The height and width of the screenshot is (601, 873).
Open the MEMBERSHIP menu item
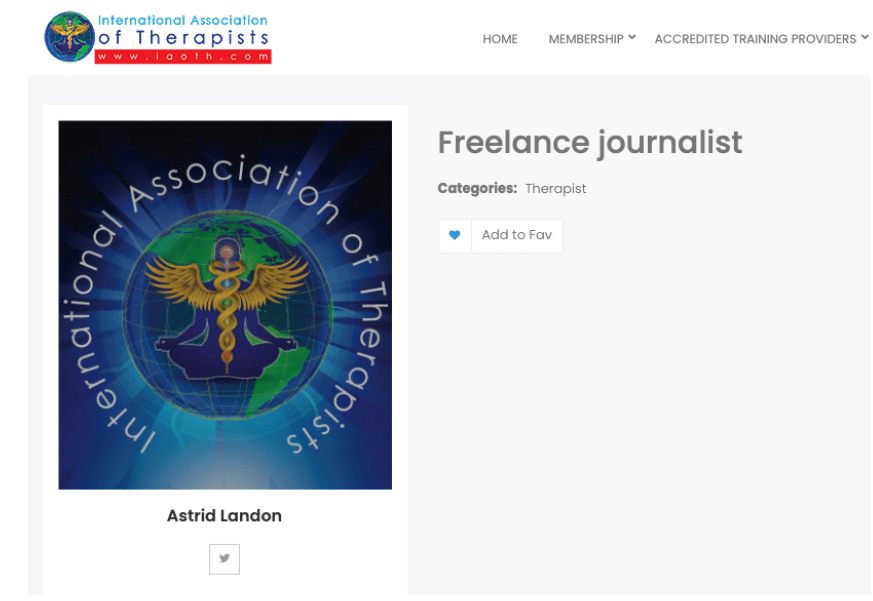click(586, 39)
